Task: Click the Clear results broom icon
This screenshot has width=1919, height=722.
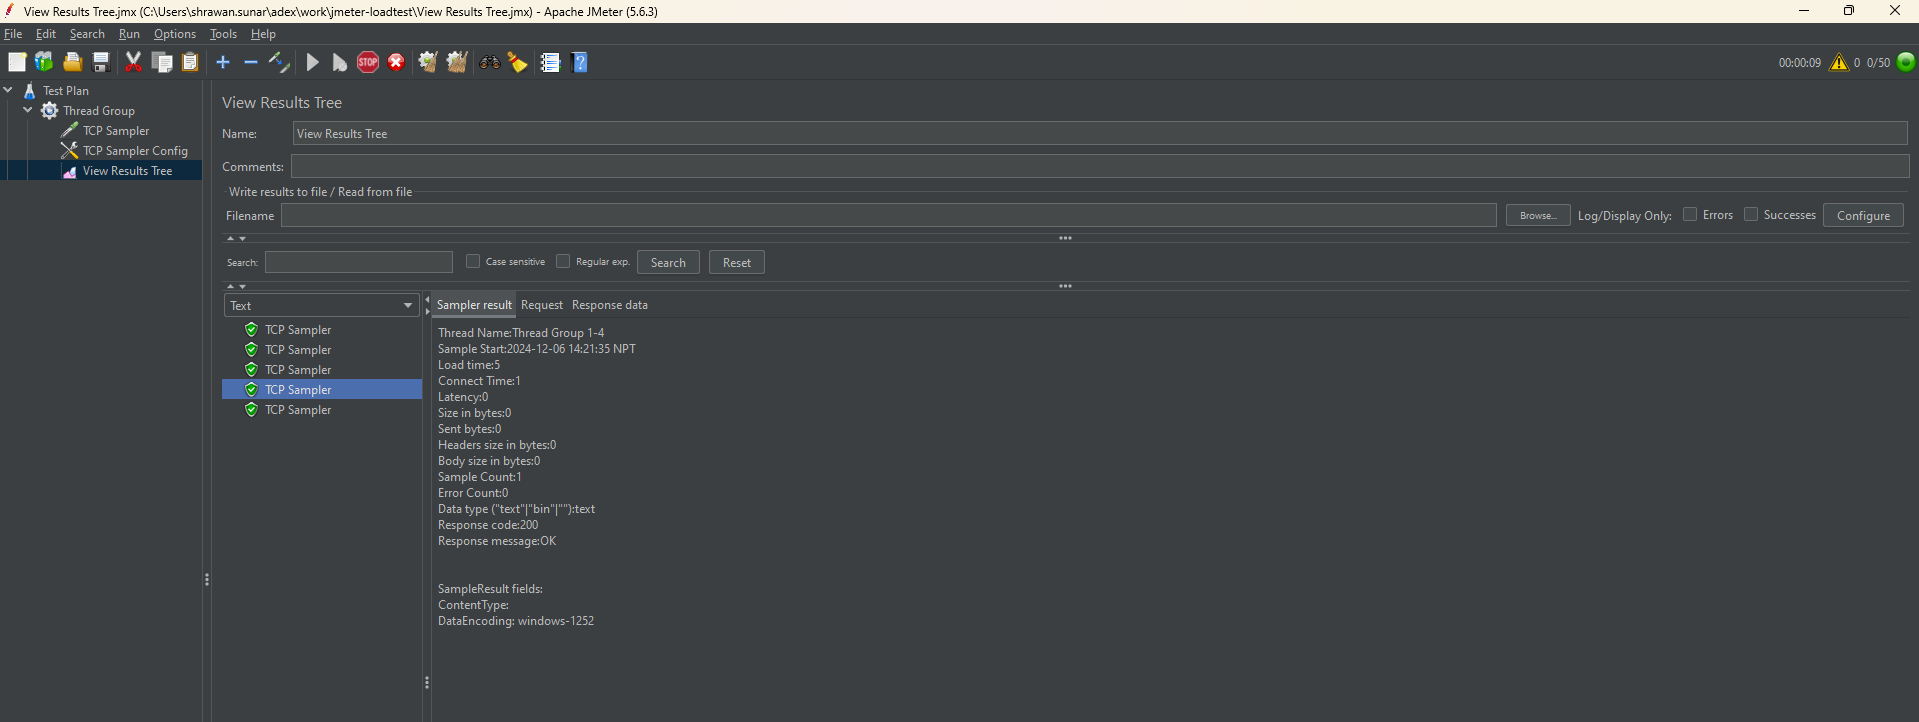Action: click(428, 62)
